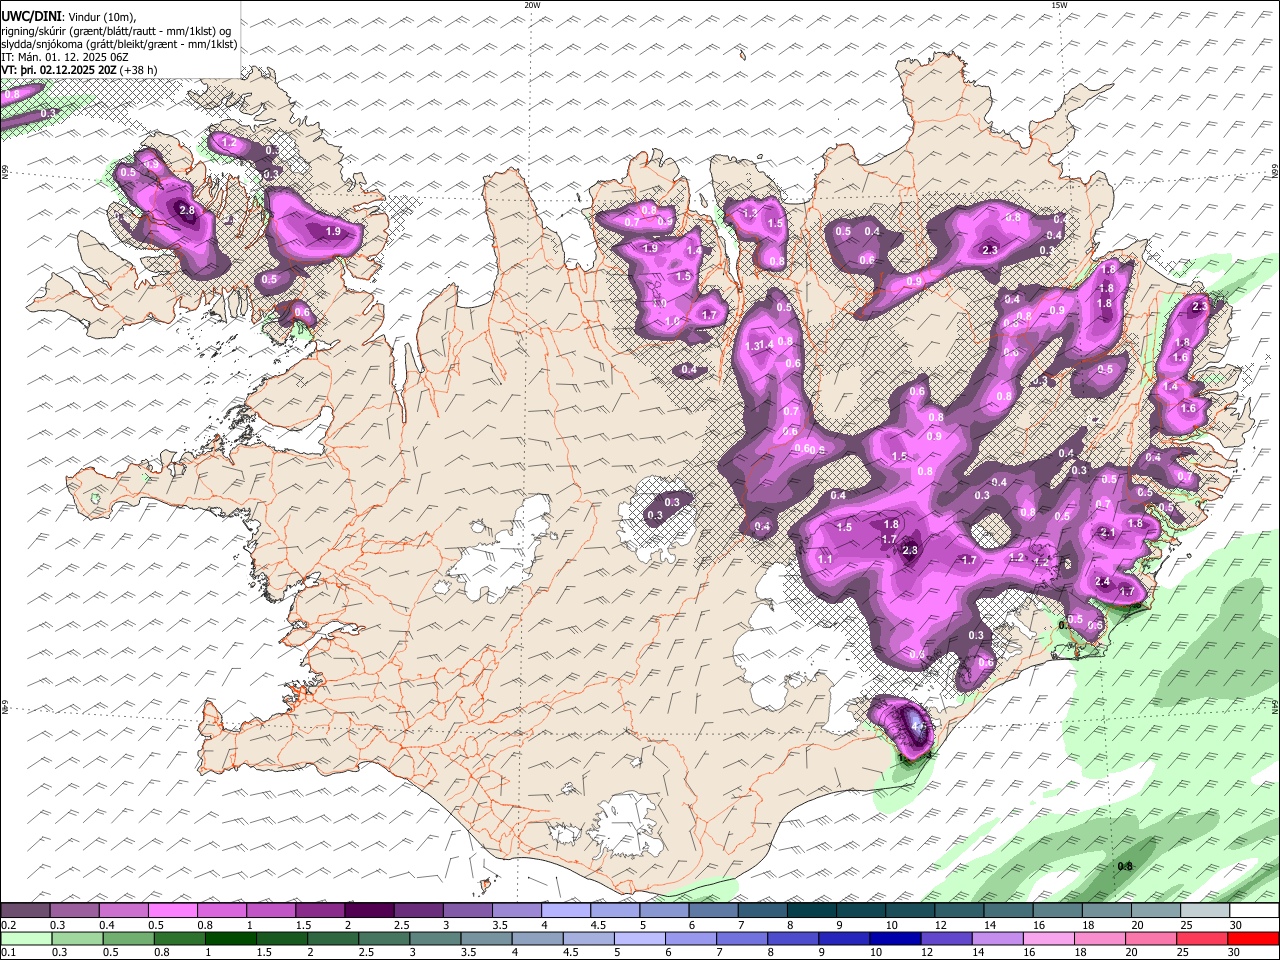Screen dimensions: 1280x960
Task: Click the red swatch labeled 30 in the lower legend row
Action: pyautogui.click(x=1252, y=939)
